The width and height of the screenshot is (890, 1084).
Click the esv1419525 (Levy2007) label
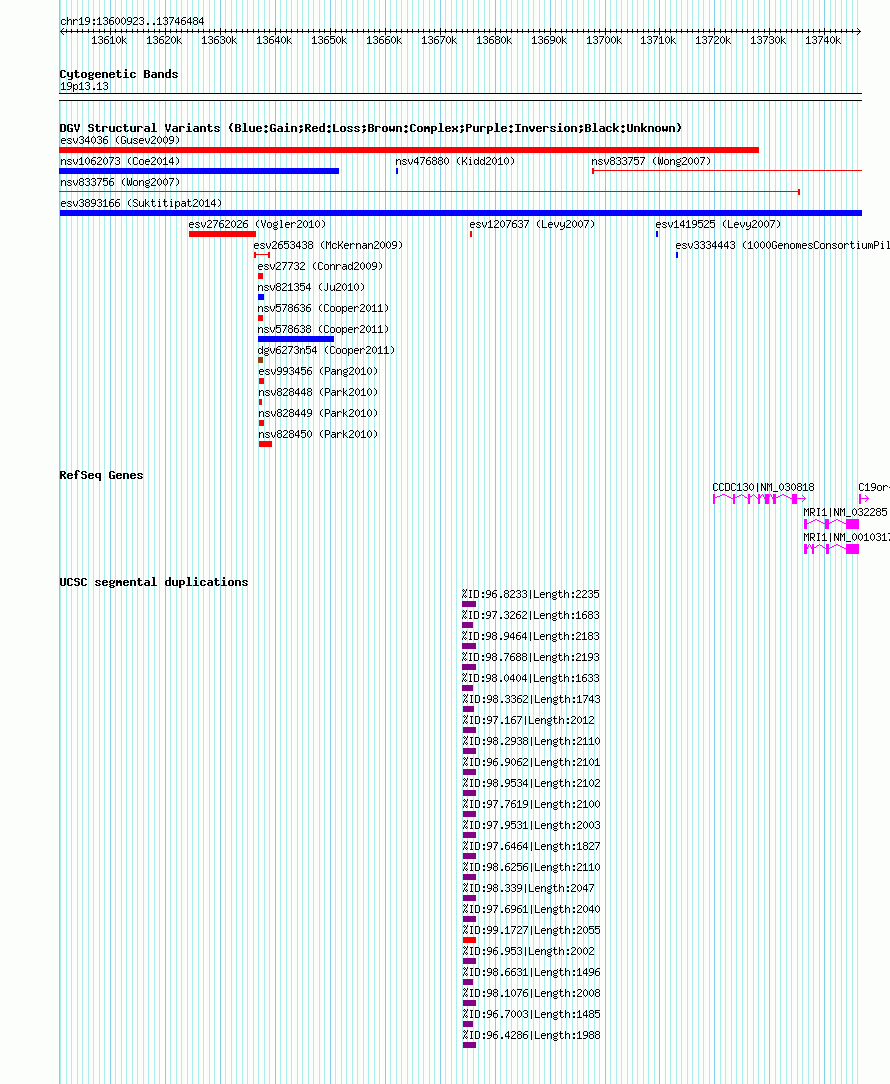point(718,224)
